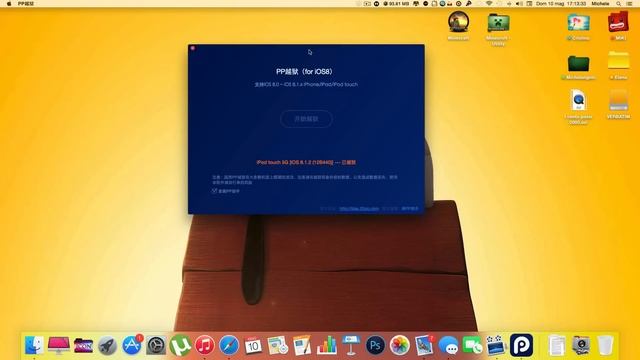The width and height of the screenshot is (640, 360).
Task: Open FaceTime from the dock
Action: (x=472, y=346)
